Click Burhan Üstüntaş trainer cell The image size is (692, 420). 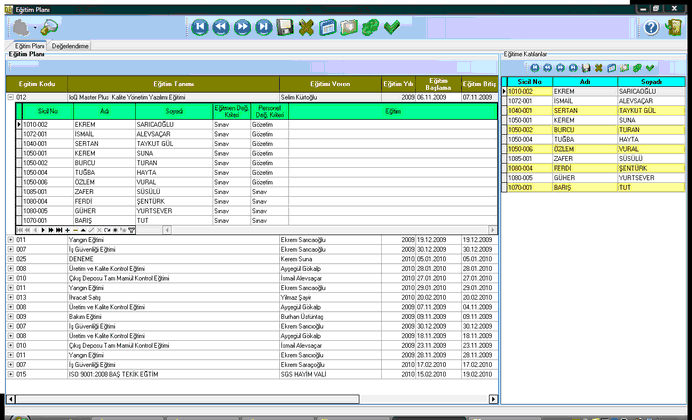tap(331, 317)
